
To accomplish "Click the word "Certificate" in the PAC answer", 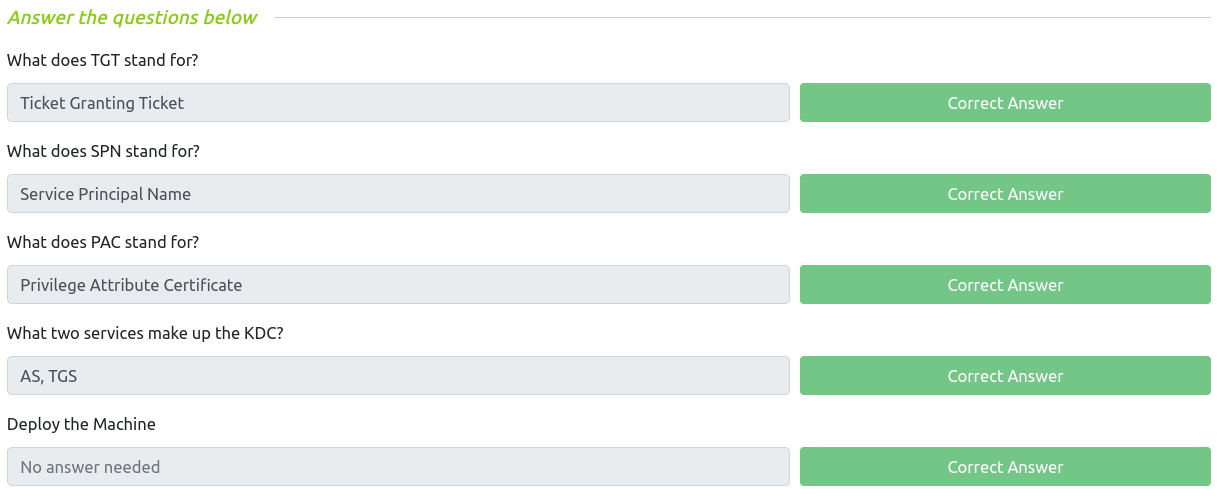I will coord(200,285).
